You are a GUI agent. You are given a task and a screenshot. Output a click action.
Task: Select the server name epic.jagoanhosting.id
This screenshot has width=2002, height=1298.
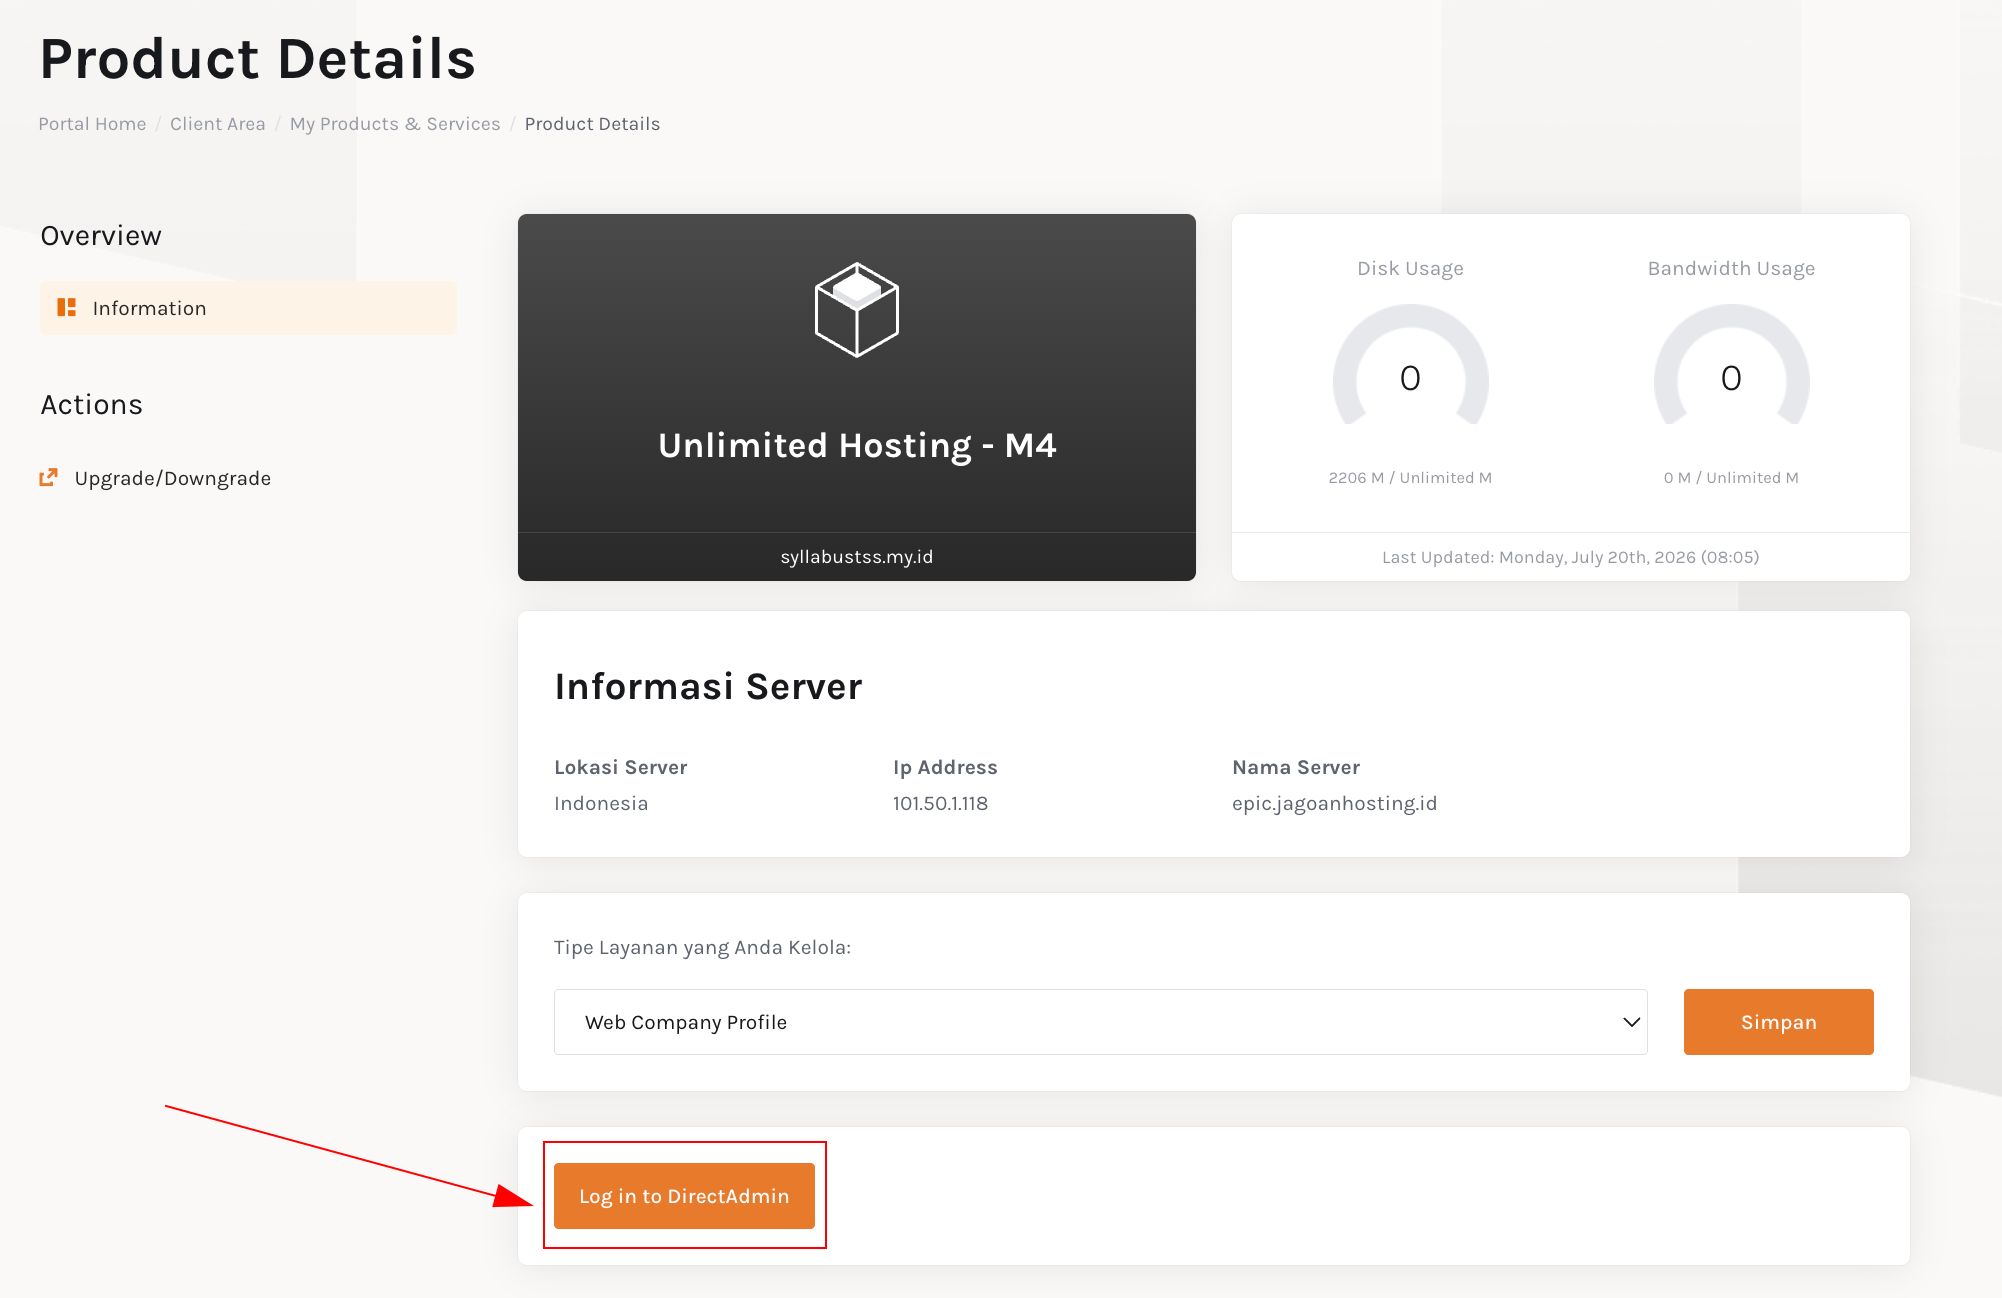(1334, 803)
